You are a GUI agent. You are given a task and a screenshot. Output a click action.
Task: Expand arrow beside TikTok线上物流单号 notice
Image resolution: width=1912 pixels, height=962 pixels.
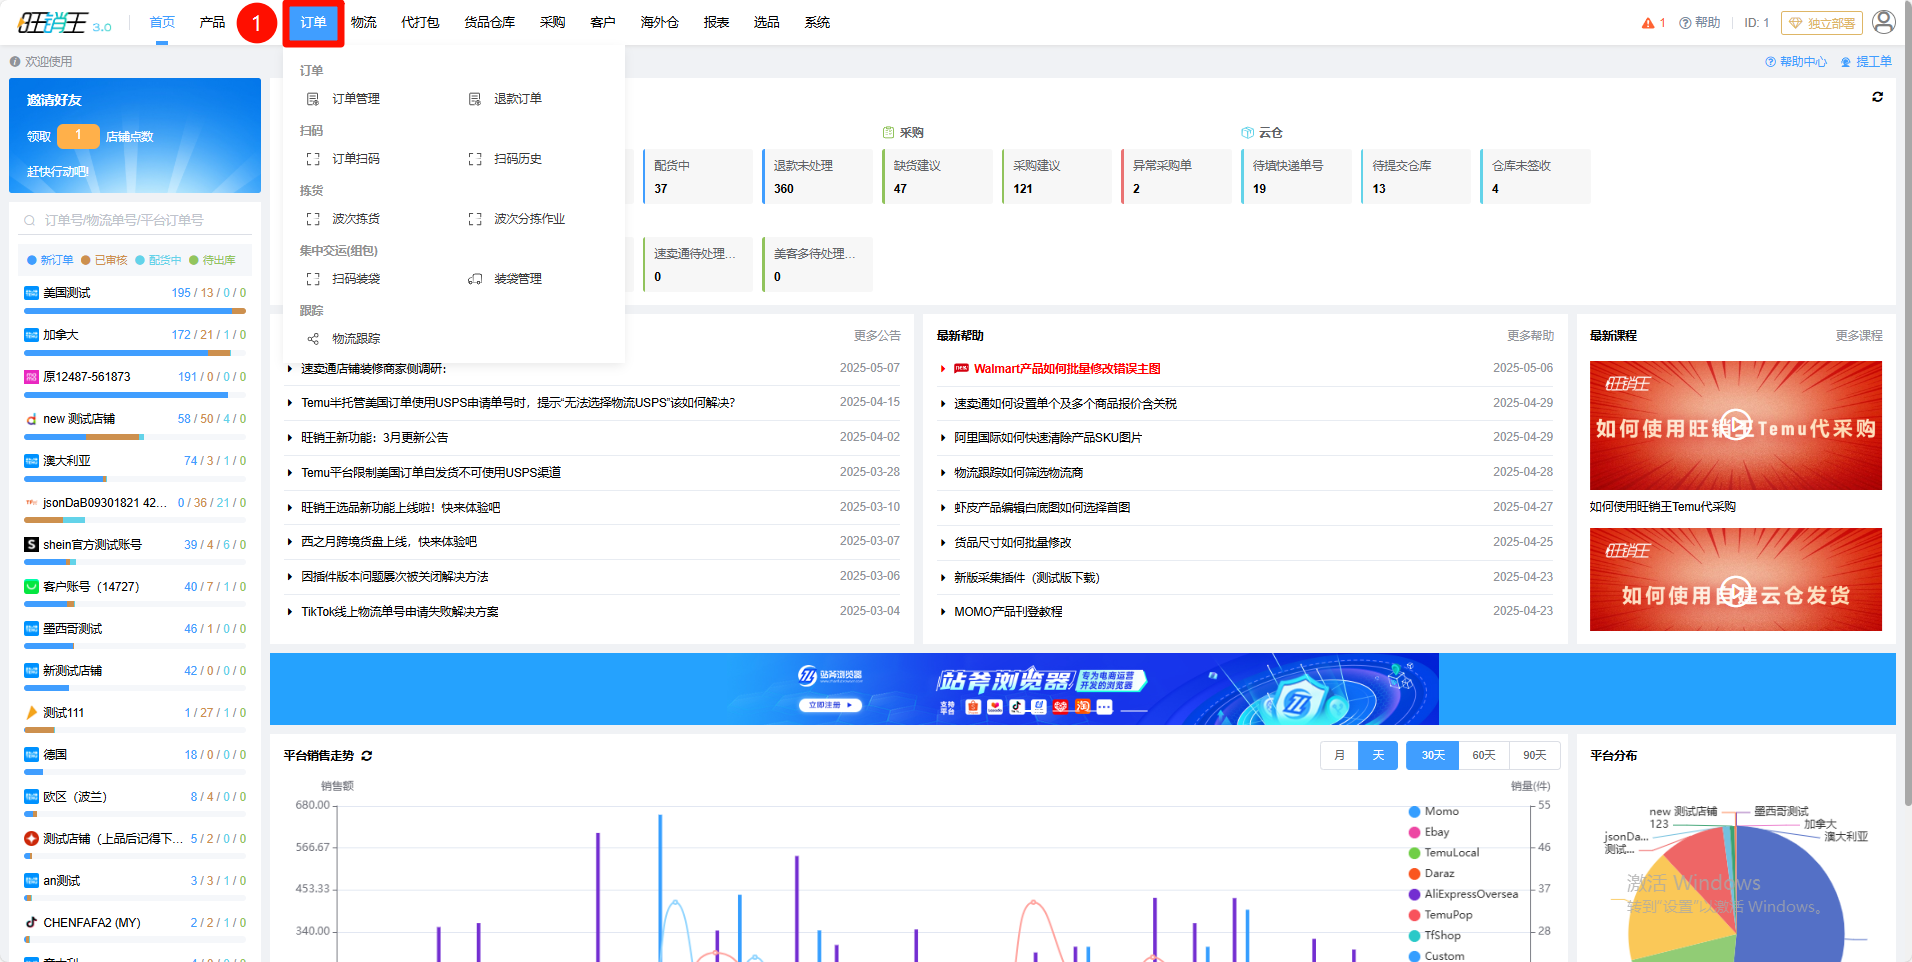pos(290,612)
